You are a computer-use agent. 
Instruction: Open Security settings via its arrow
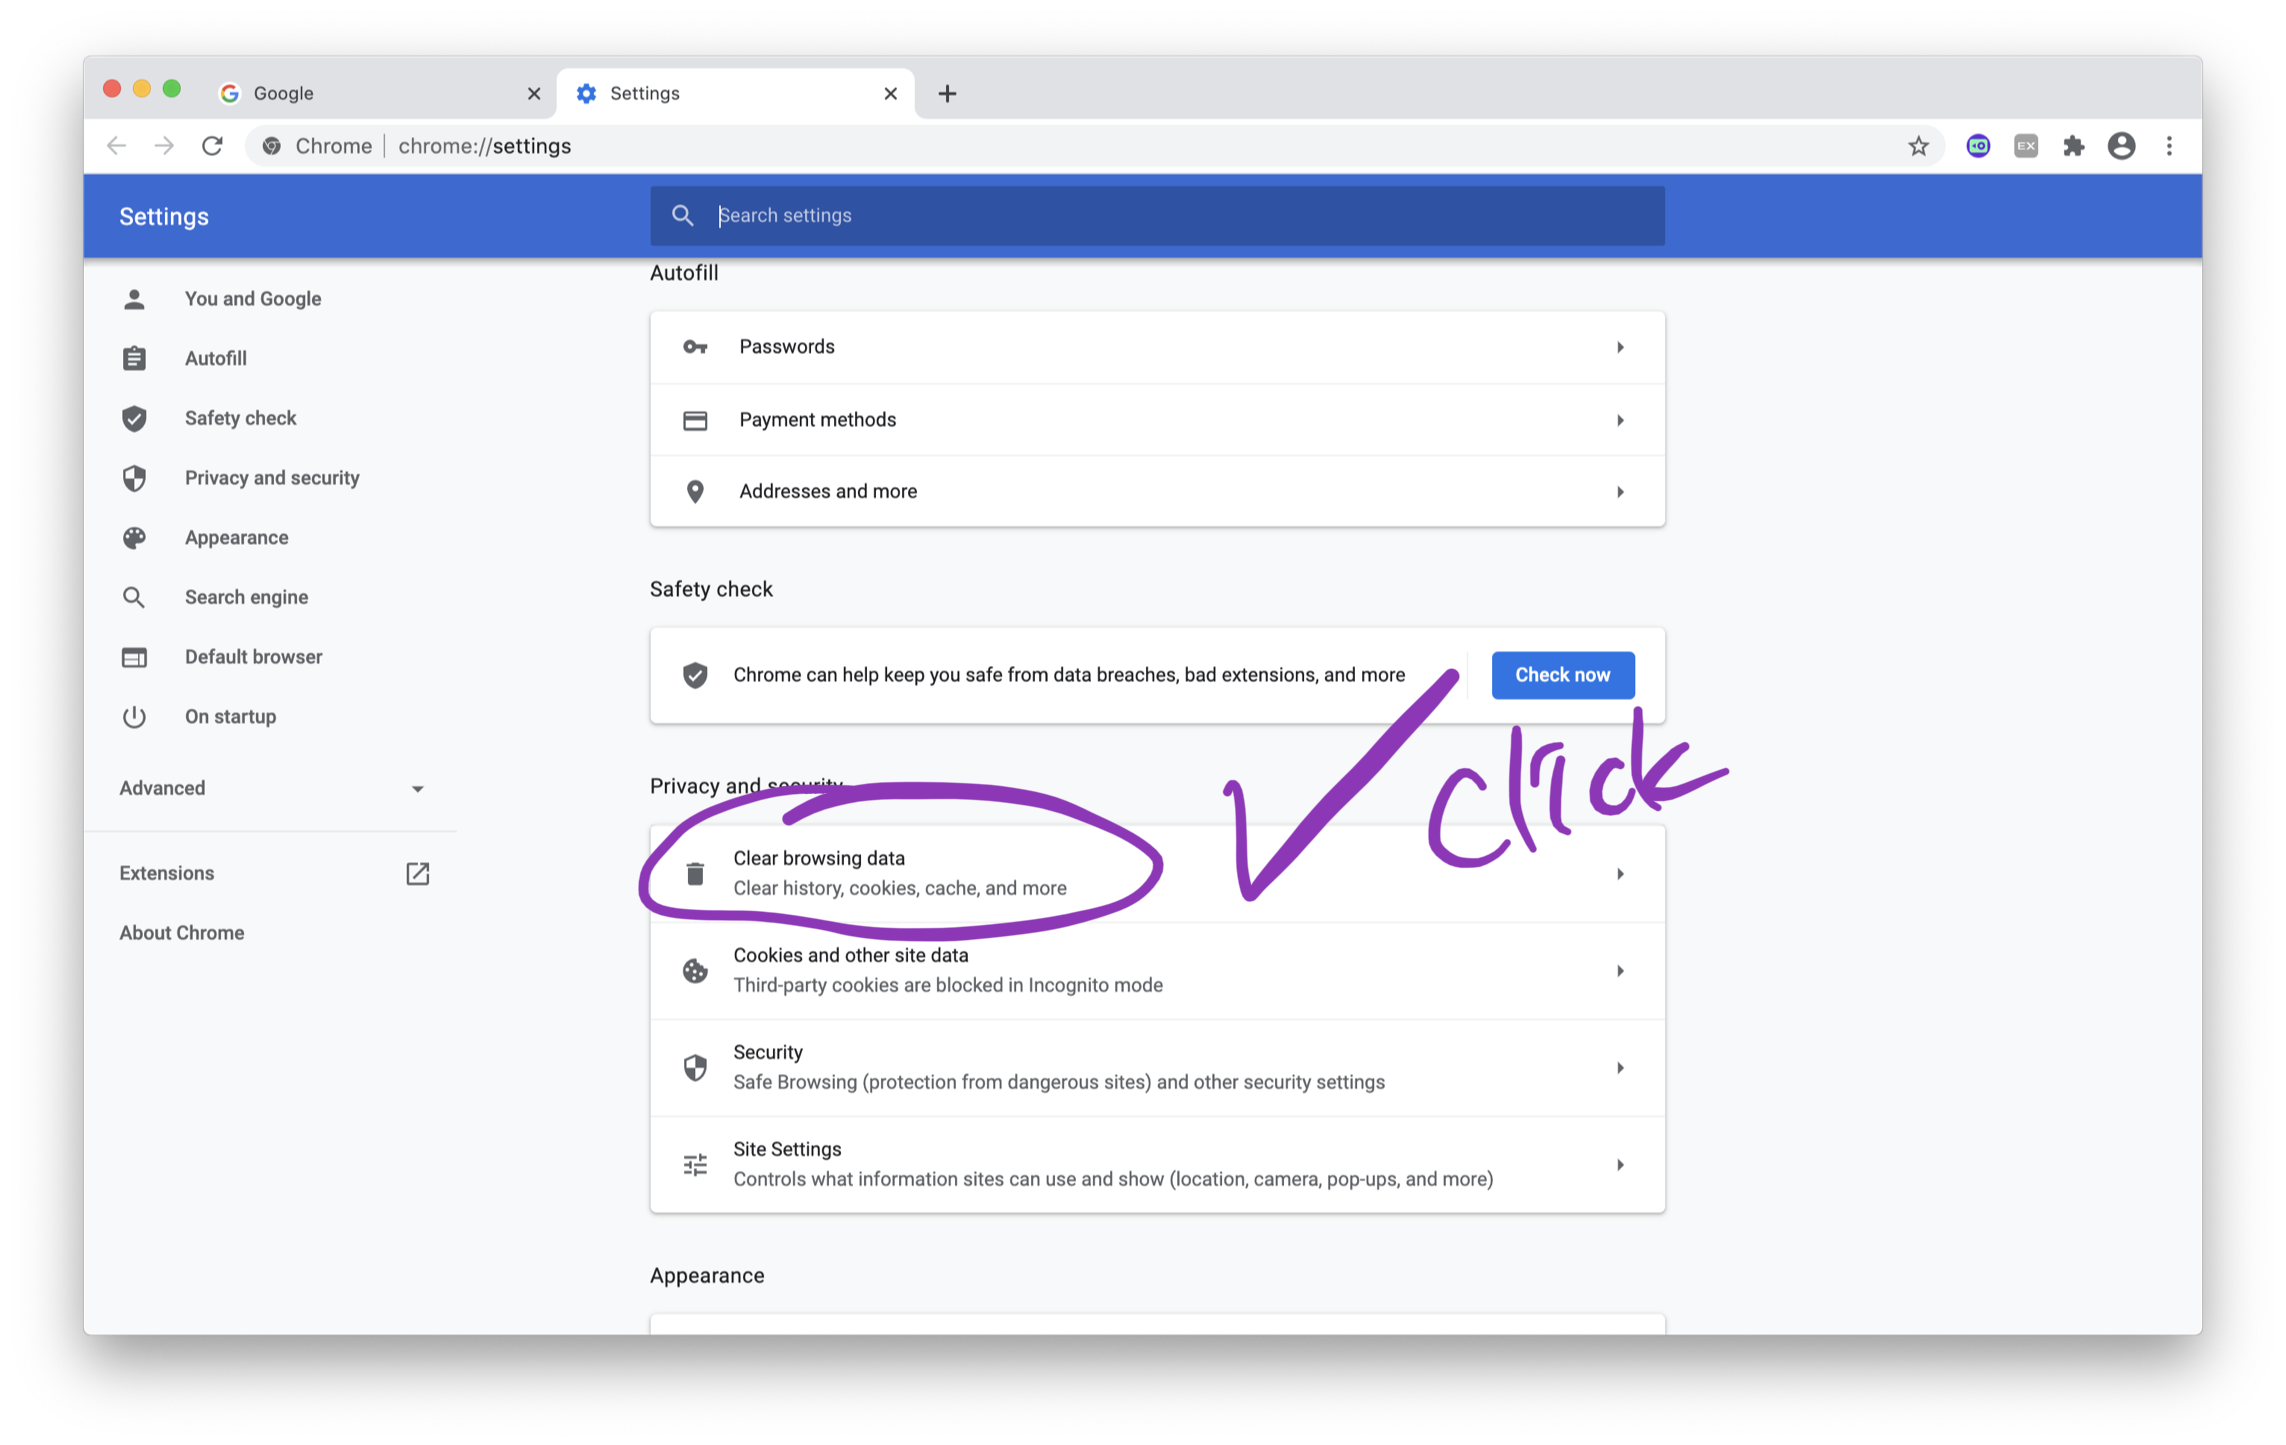coord(1619,1067)
